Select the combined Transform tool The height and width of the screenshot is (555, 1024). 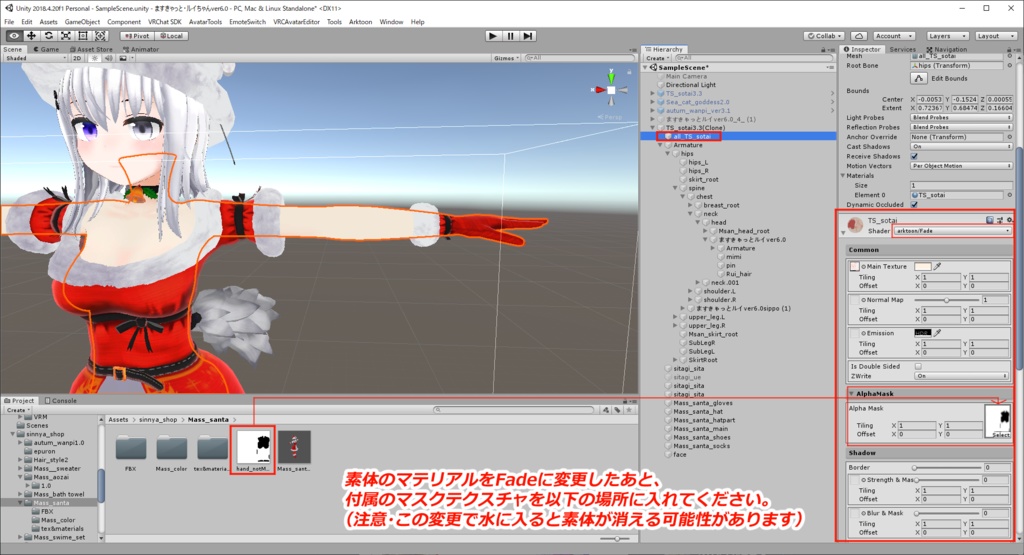(100, 36)
